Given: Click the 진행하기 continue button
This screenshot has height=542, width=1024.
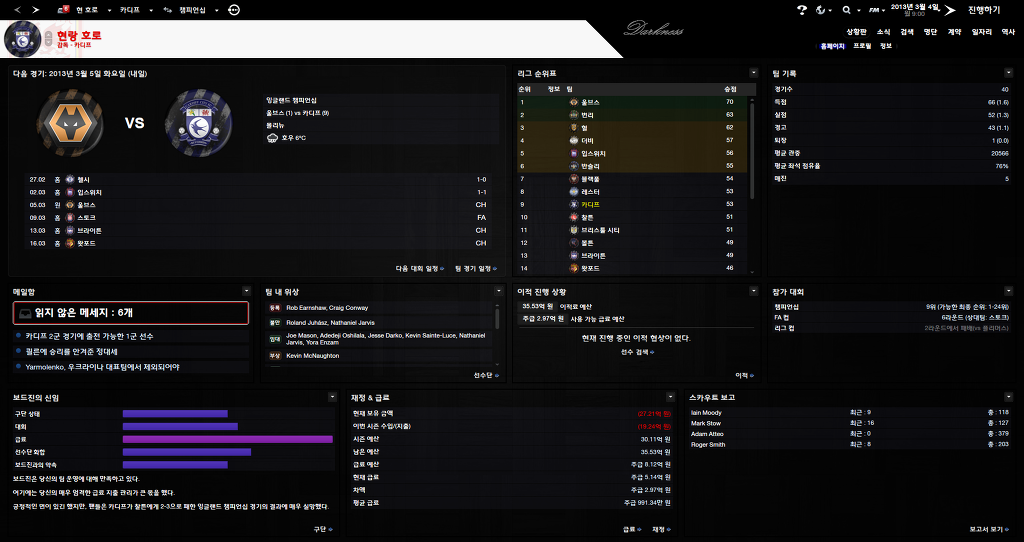Looking at the screenshot, I should tap(984, 10).
